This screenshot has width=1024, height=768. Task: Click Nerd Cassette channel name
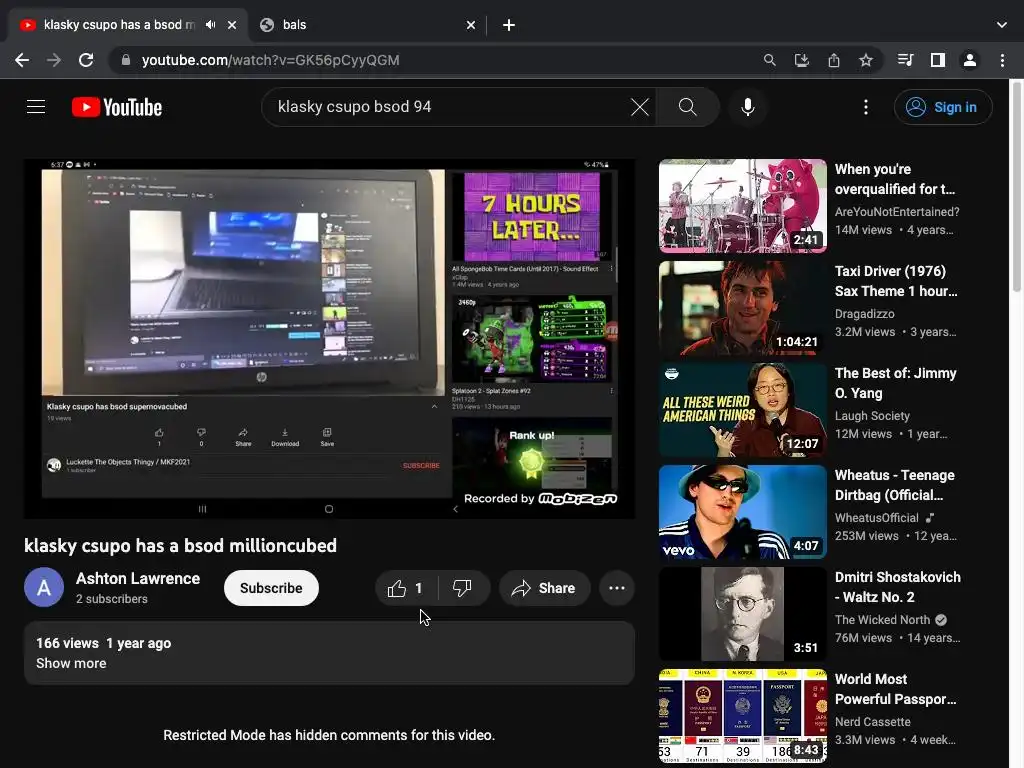[x=872, y=721]
